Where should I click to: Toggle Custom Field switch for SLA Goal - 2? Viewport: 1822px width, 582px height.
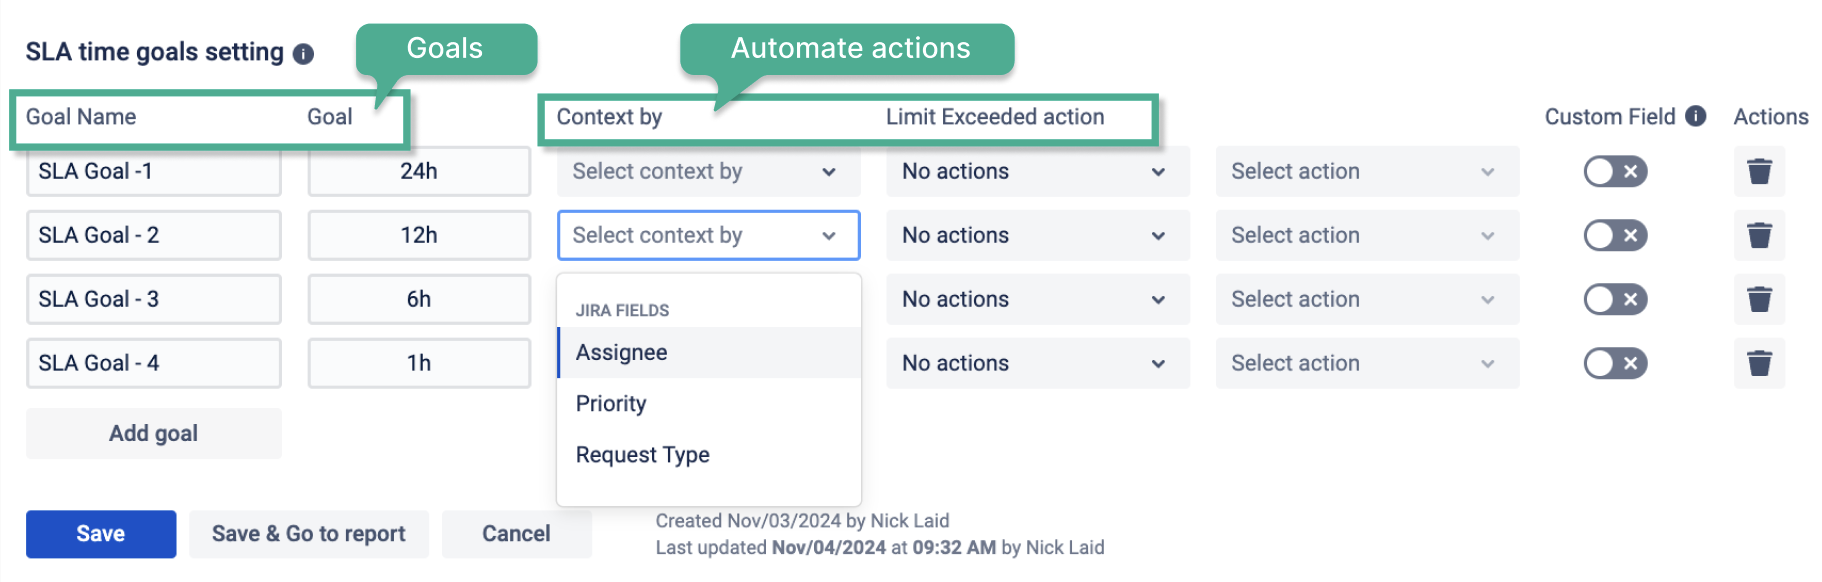1614,236
